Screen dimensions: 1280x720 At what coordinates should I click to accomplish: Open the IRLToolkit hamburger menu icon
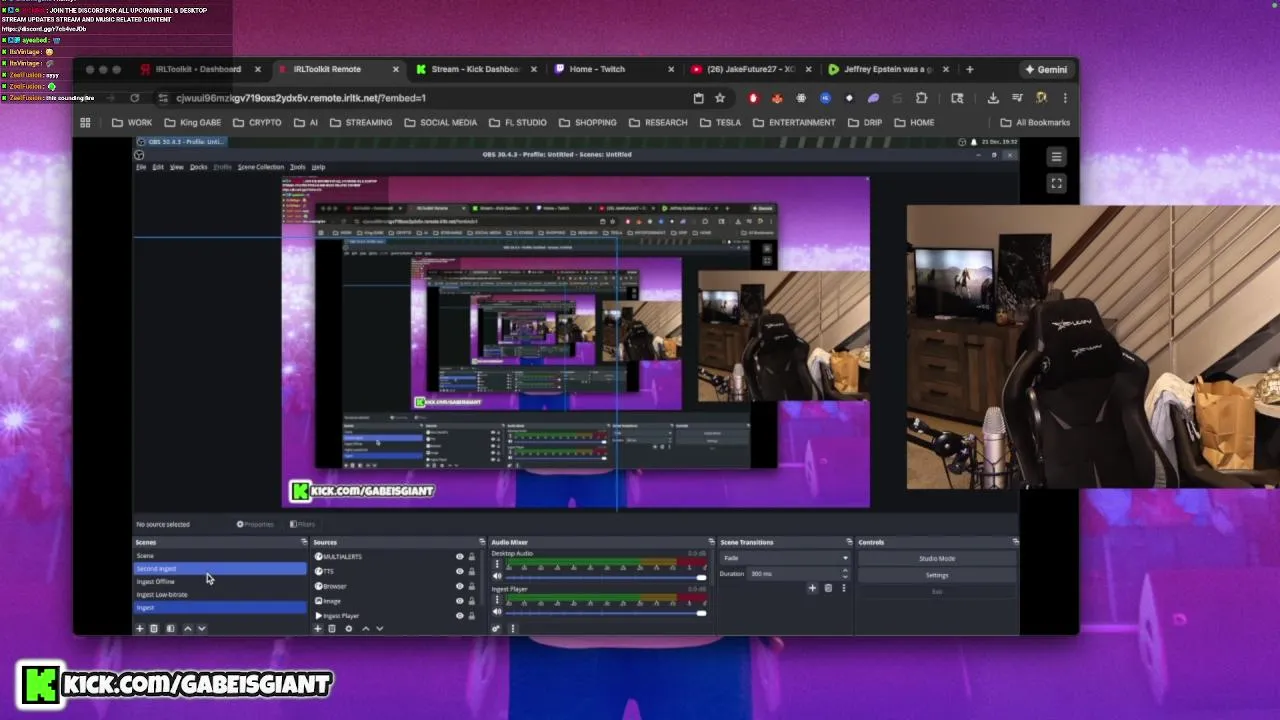(x=1056, y=157)
